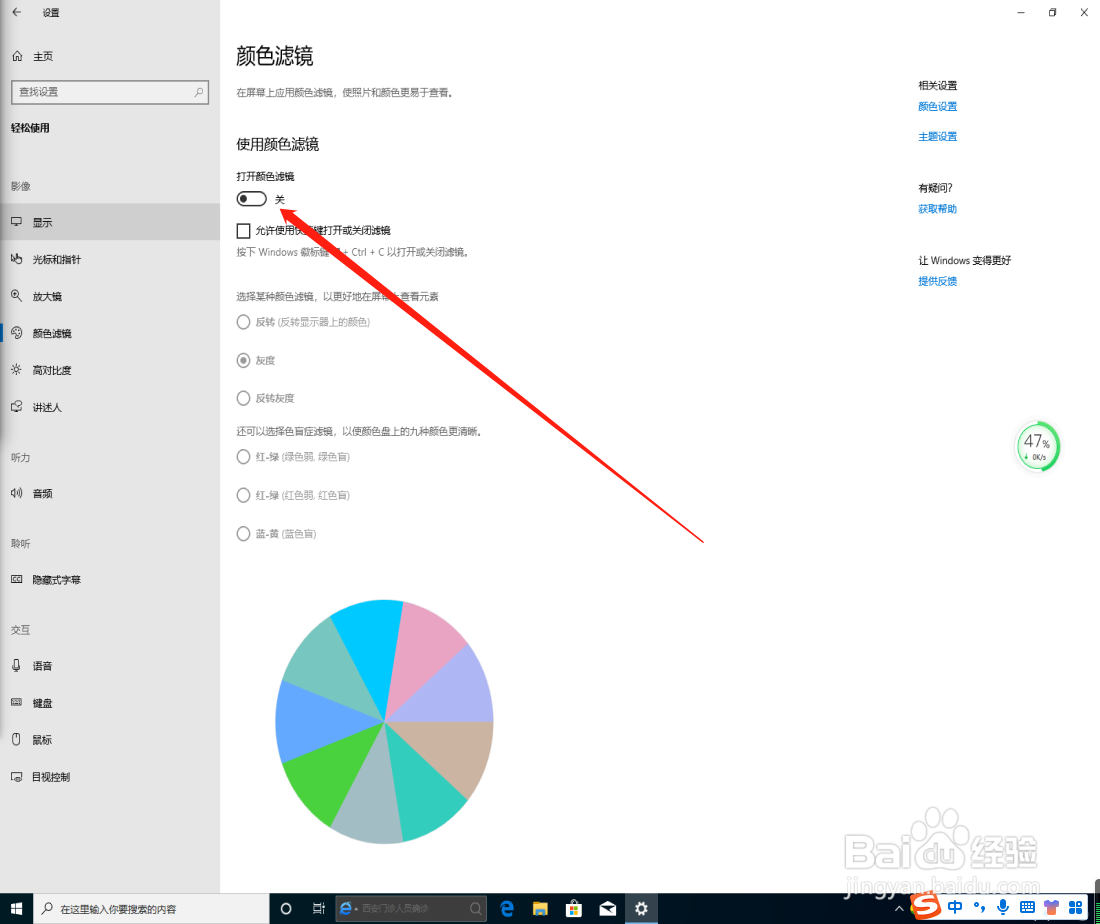Switch Sogou to English with 中 icon
Viewport: 1100px width, 924px height.
point(954,908)
